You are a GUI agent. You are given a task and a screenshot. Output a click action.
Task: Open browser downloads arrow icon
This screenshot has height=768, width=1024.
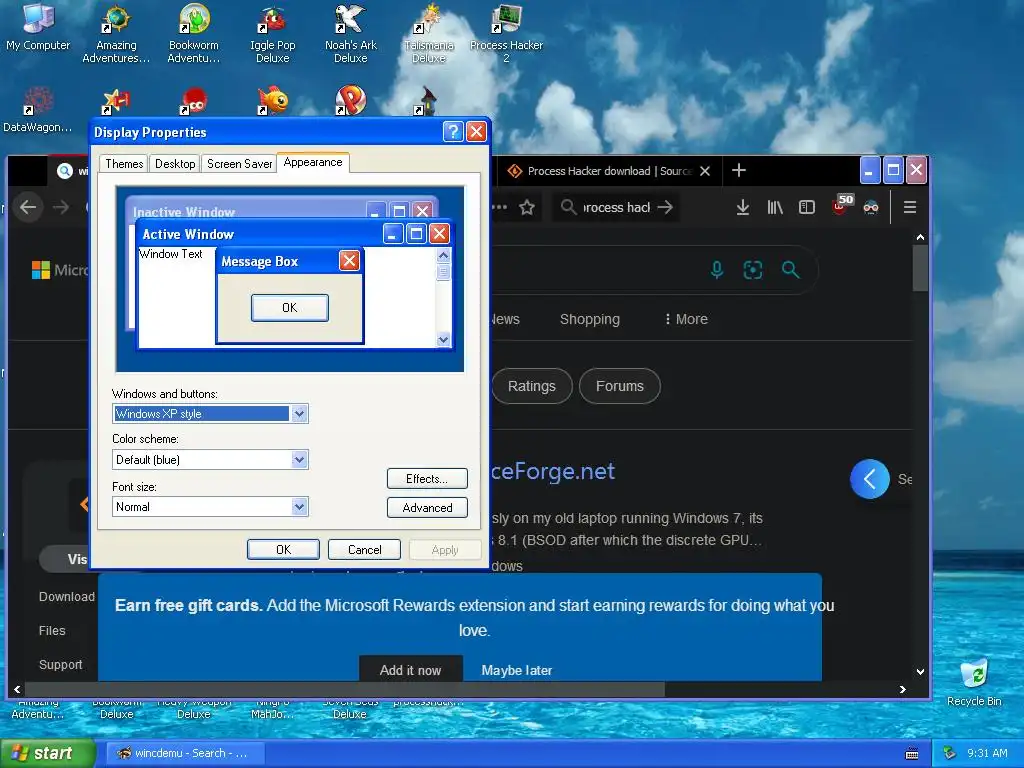point(743,208)
